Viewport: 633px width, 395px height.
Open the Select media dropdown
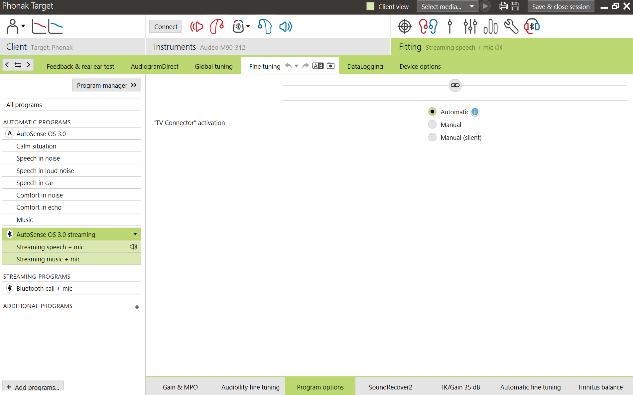pos(447,6)
